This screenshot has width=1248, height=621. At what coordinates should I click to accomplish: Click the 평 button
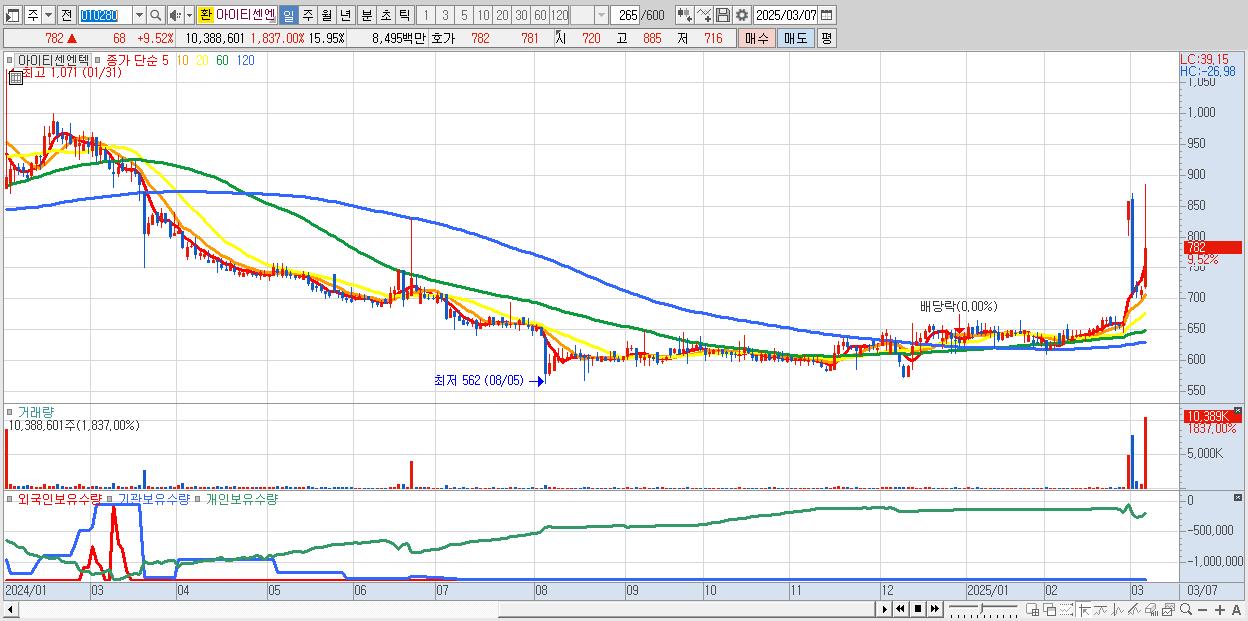pos(826,38)
